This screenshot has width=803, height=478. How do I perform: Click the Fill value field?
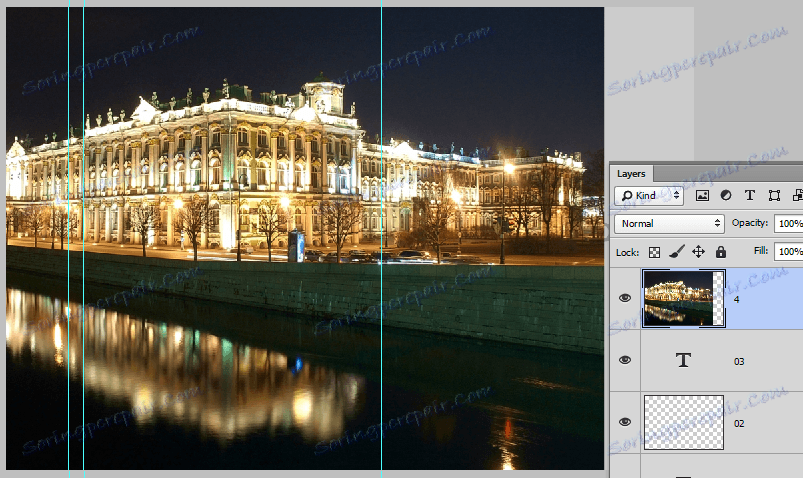point(789,252)
